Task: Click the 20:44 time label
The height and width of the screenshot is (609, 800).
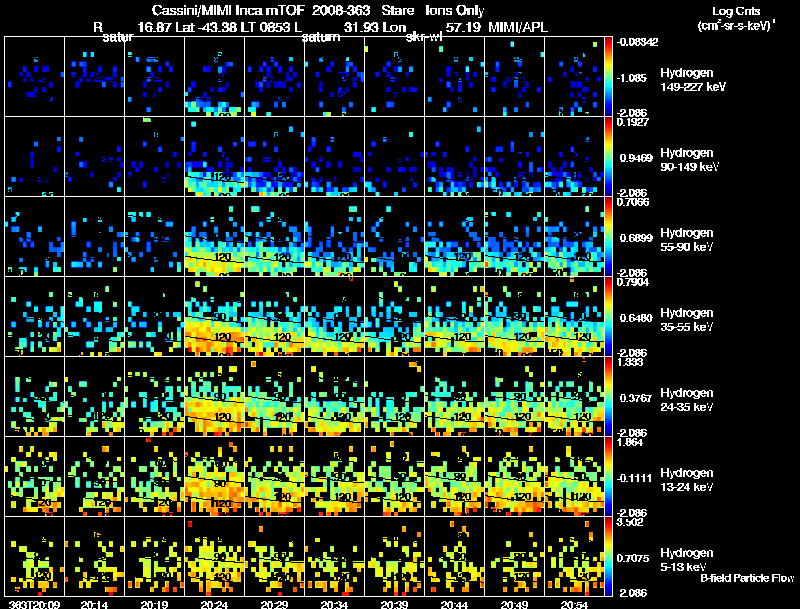Action: click(454, 605)
